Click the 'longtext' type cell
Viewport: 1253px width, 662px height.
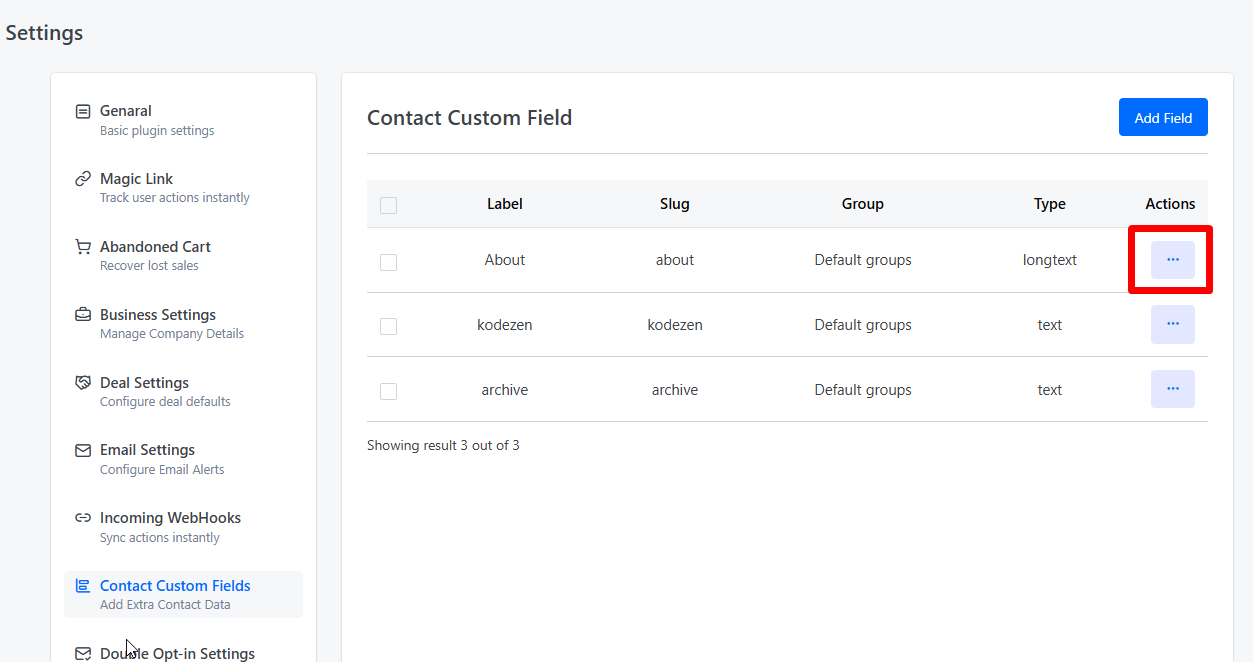pos(1050,260)
